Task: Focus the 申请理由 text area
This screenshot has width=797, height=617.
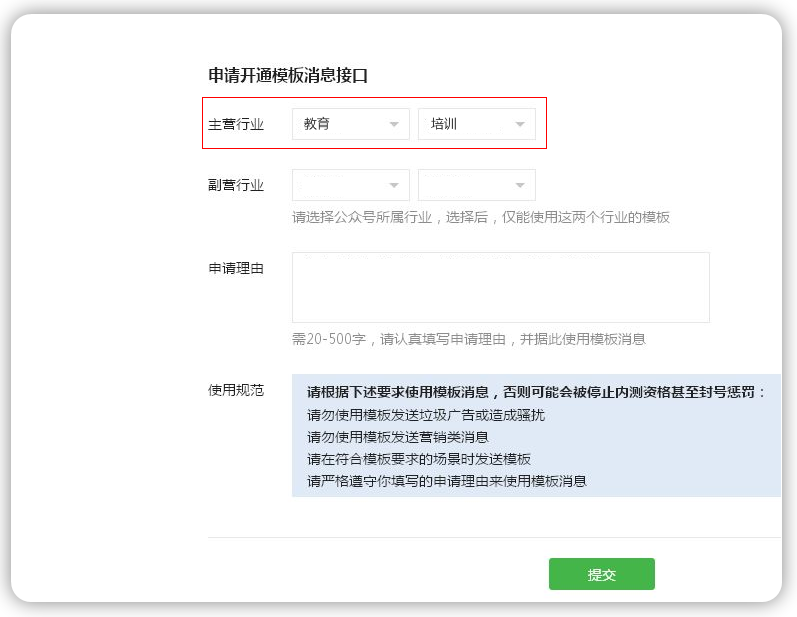Action: (500, 287)
